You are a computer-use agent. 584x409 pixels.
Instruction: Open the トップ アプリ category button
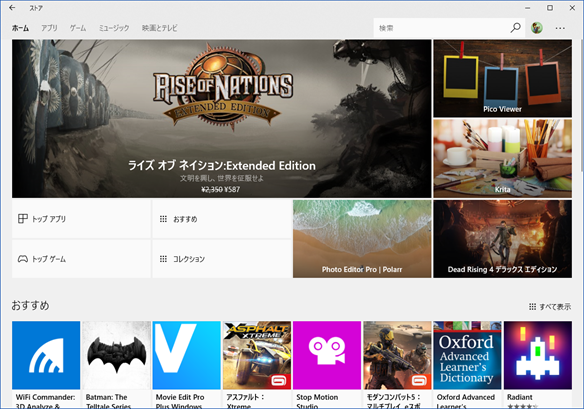tap(81, 219)
